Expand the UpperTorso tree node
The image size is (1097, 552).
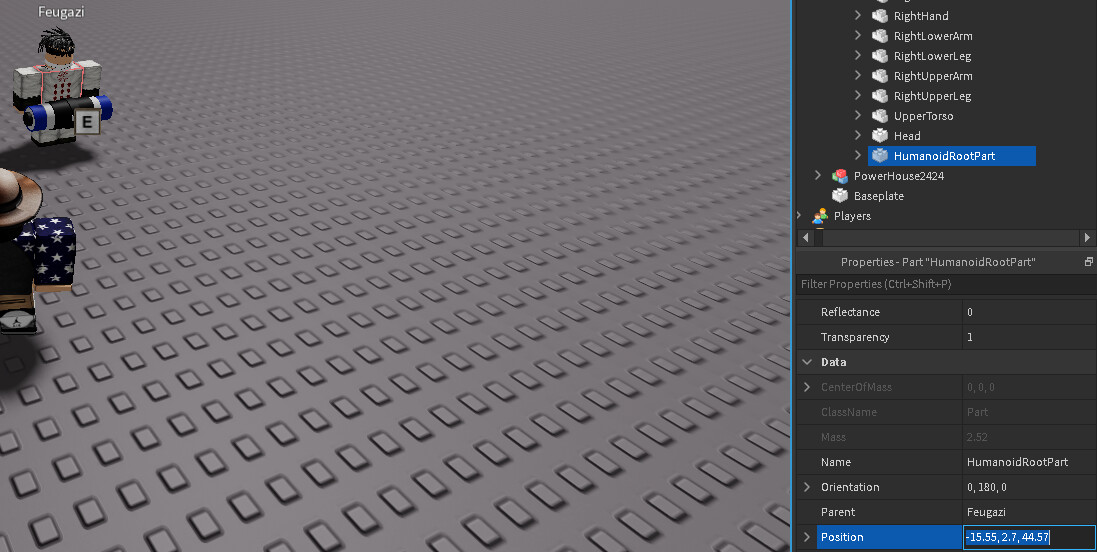tap(858, 115)
